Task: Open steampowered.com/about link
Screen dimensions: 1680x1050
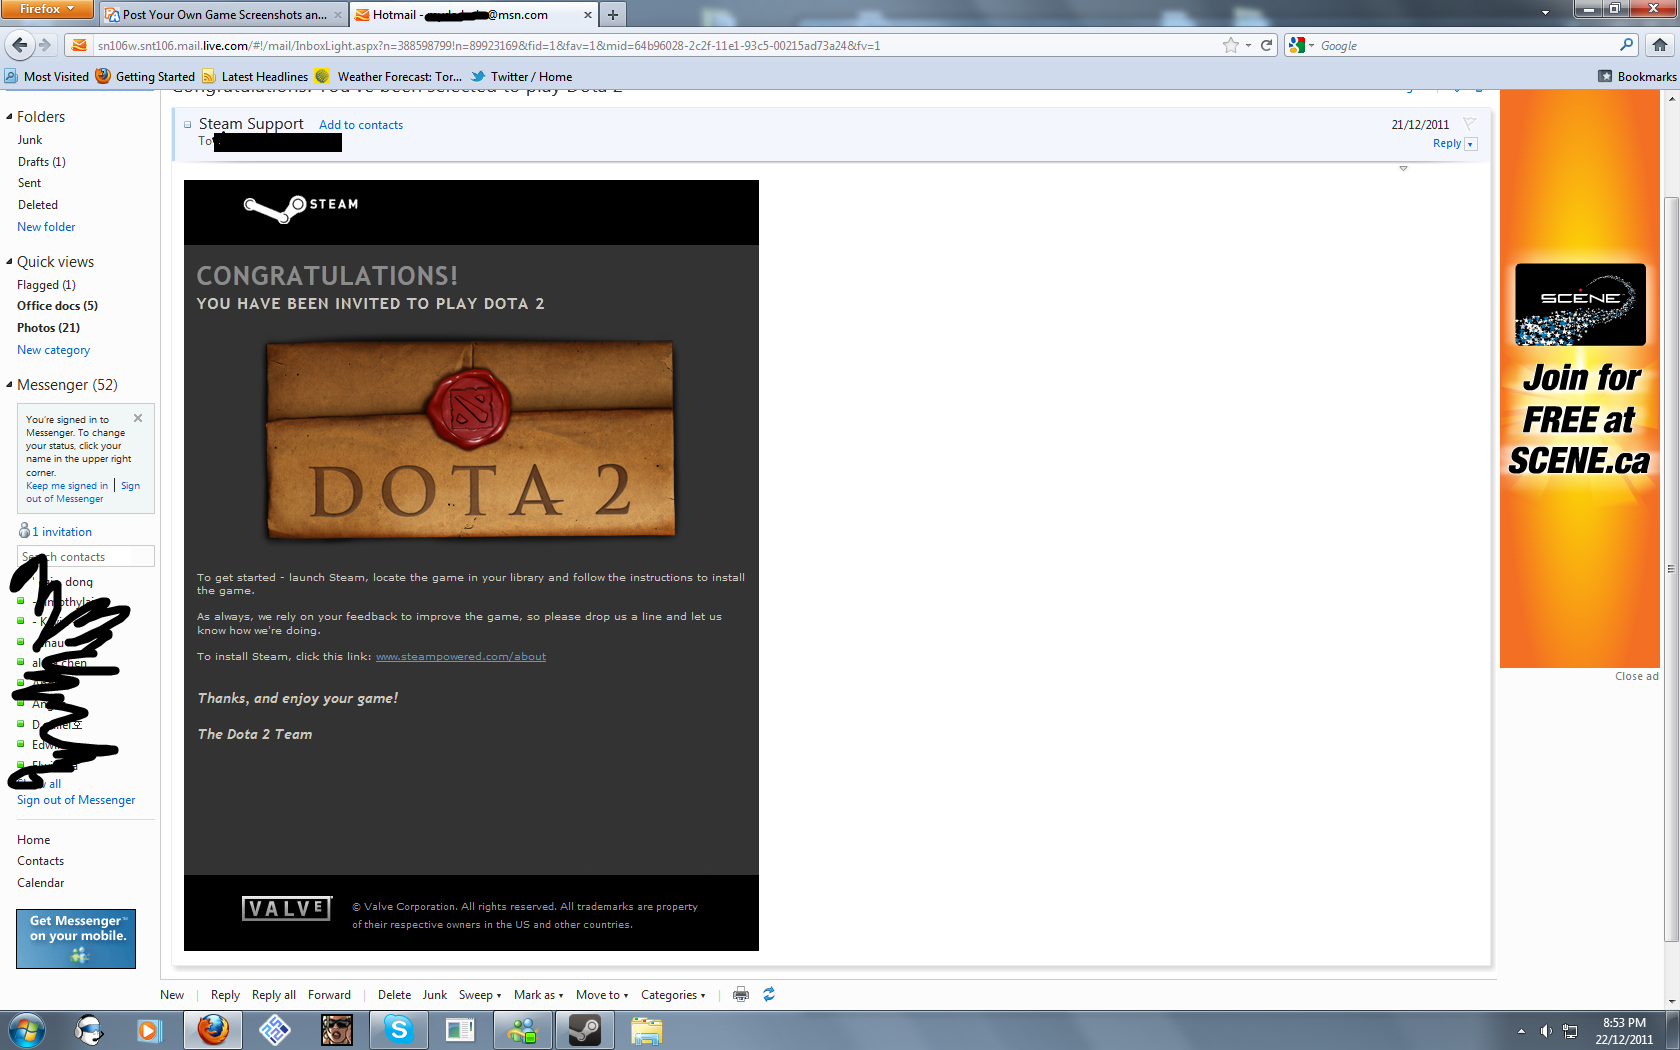Action: (x=461, y=656)
